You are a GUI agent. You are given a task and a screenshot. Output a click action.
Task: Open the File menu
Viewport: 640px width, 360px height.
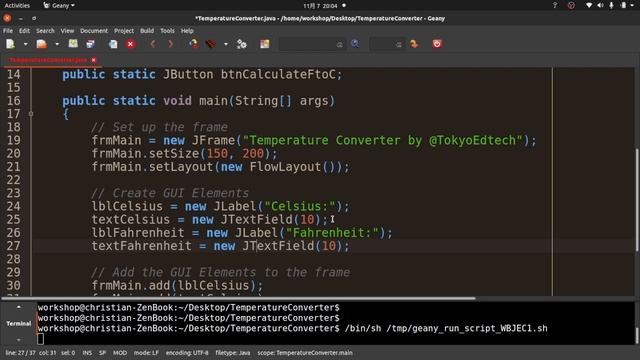(8, 31)
